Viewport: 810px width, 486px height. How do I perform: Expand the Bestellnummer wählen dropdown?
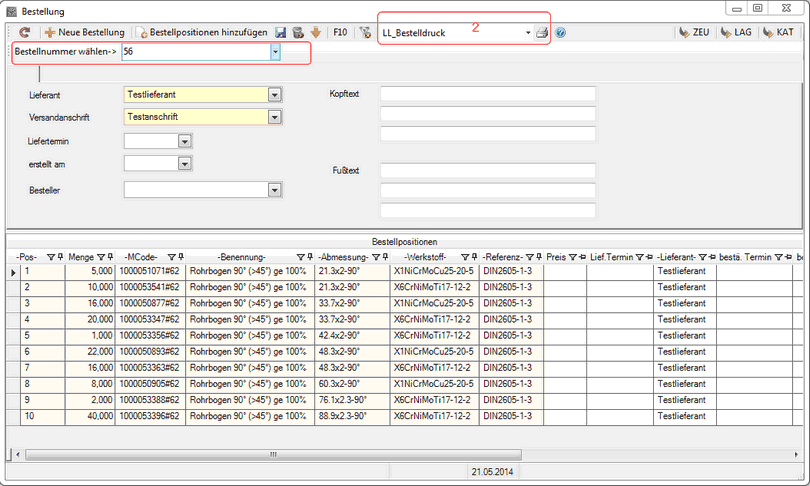click(275, 51)
